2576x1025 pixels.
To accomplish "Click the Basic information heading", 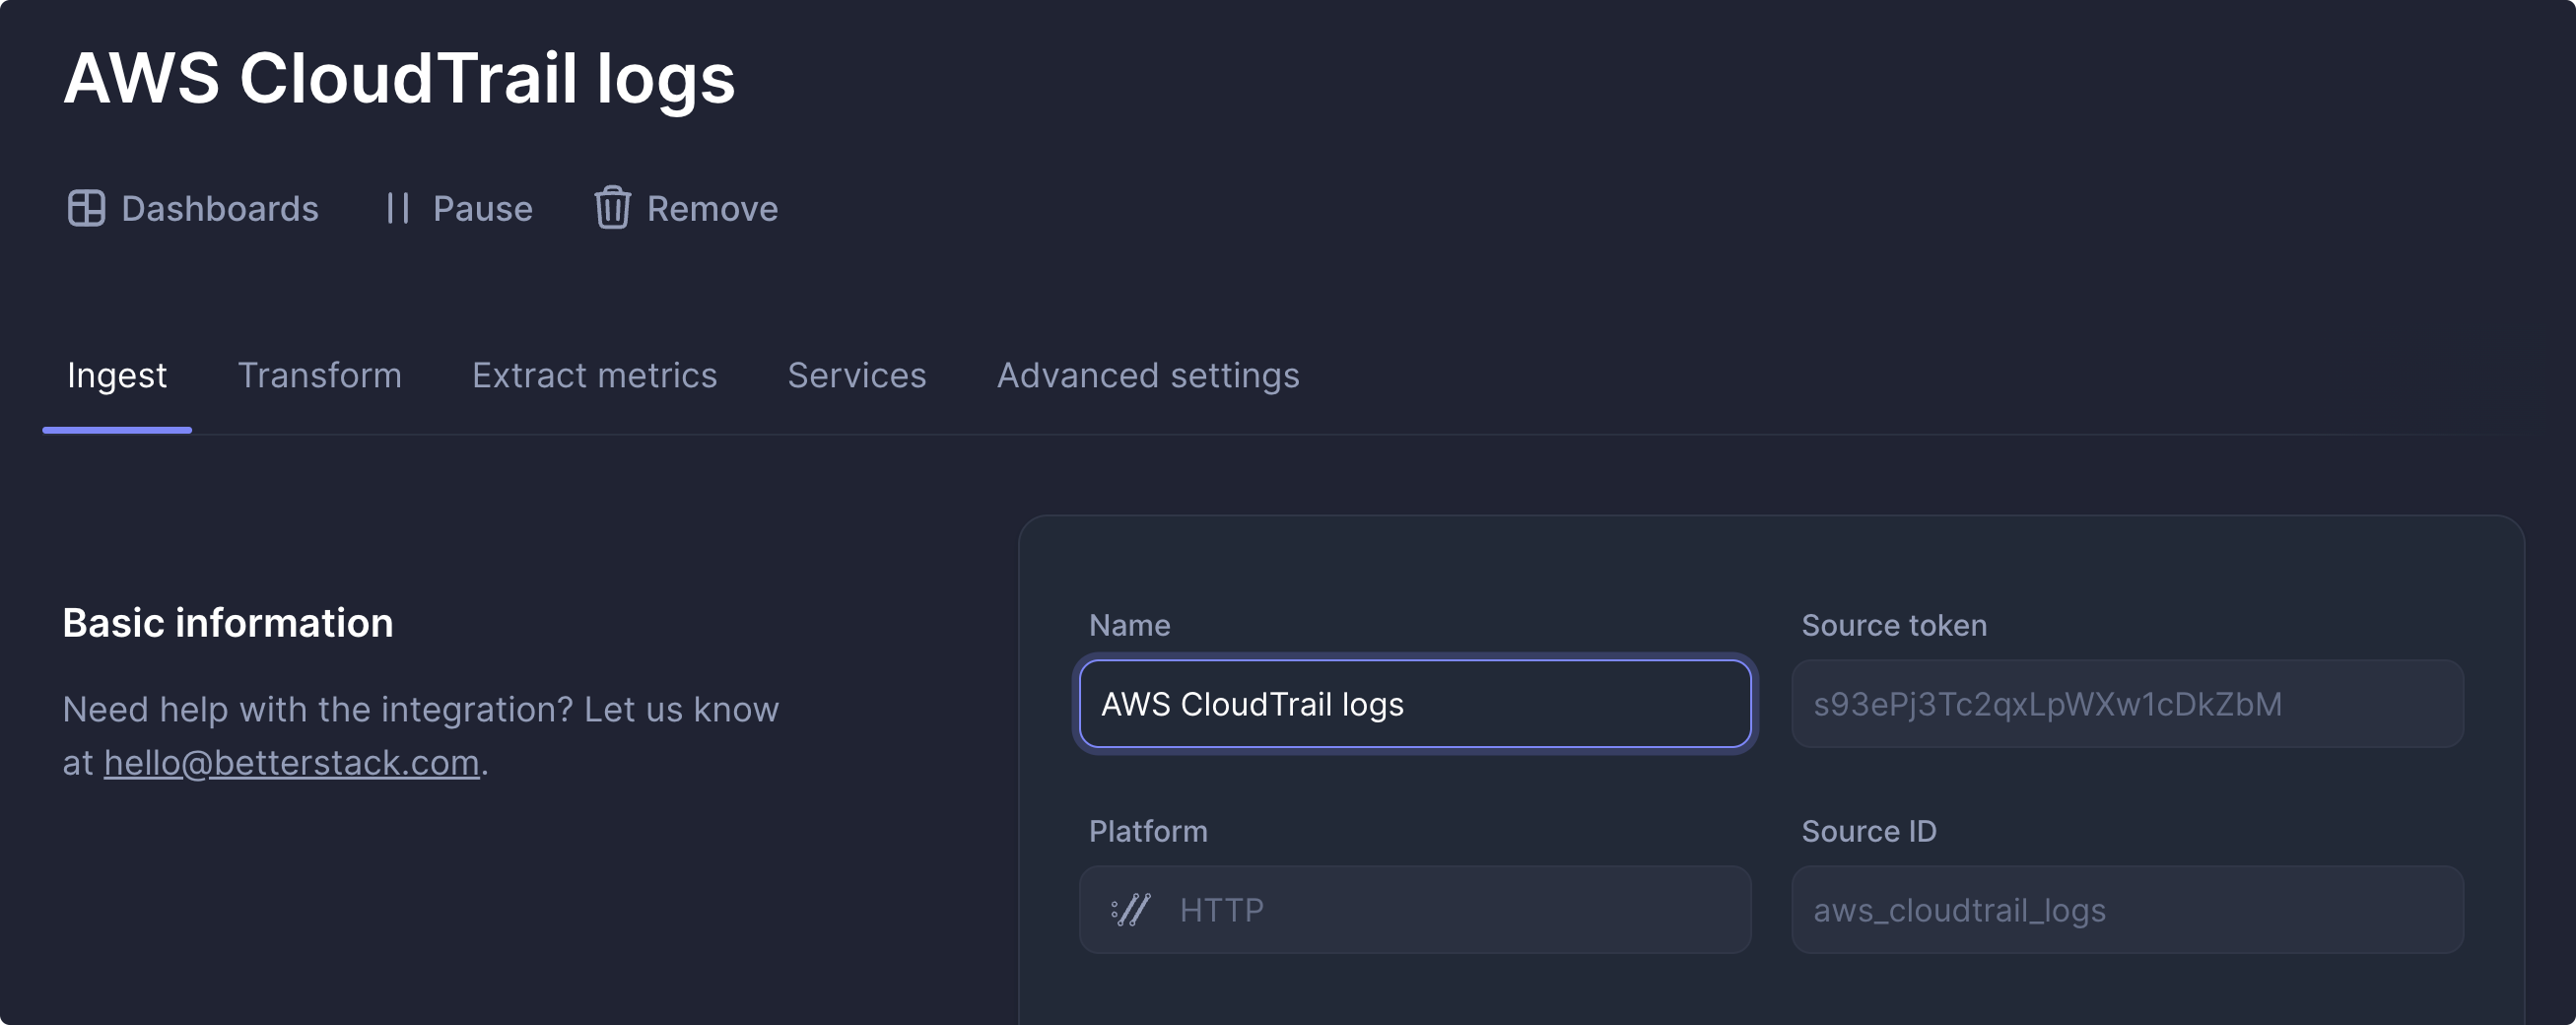I will click(x=228, y=623).
